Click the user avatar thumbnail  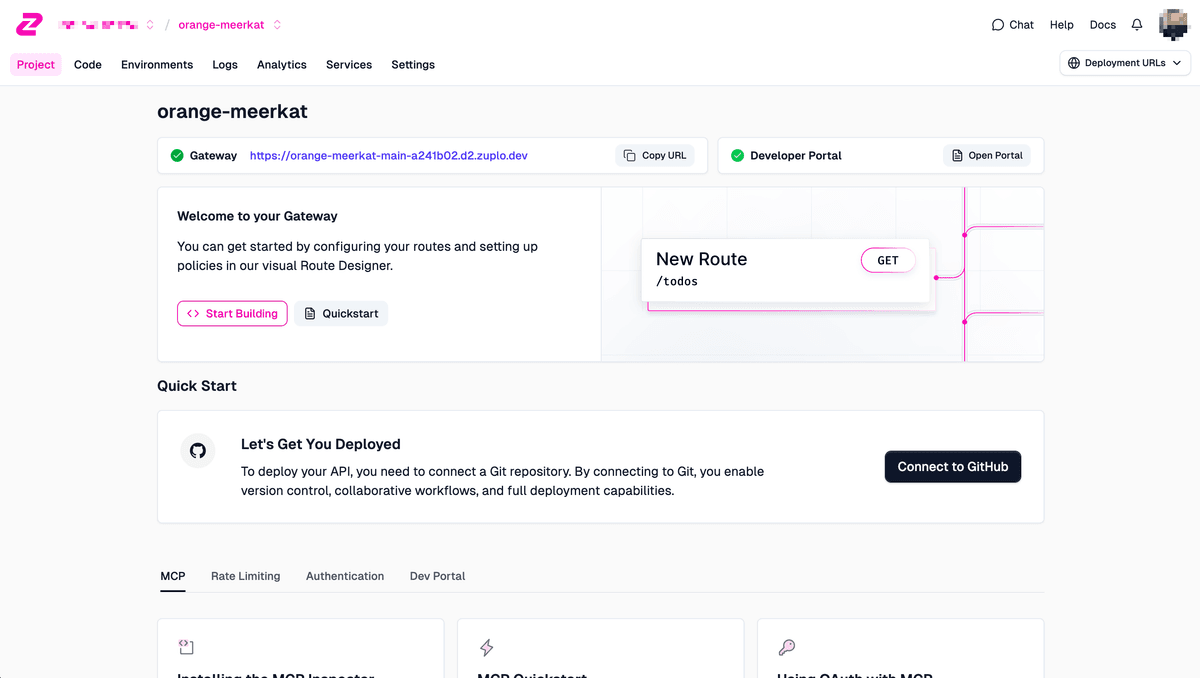[1174, 25]
